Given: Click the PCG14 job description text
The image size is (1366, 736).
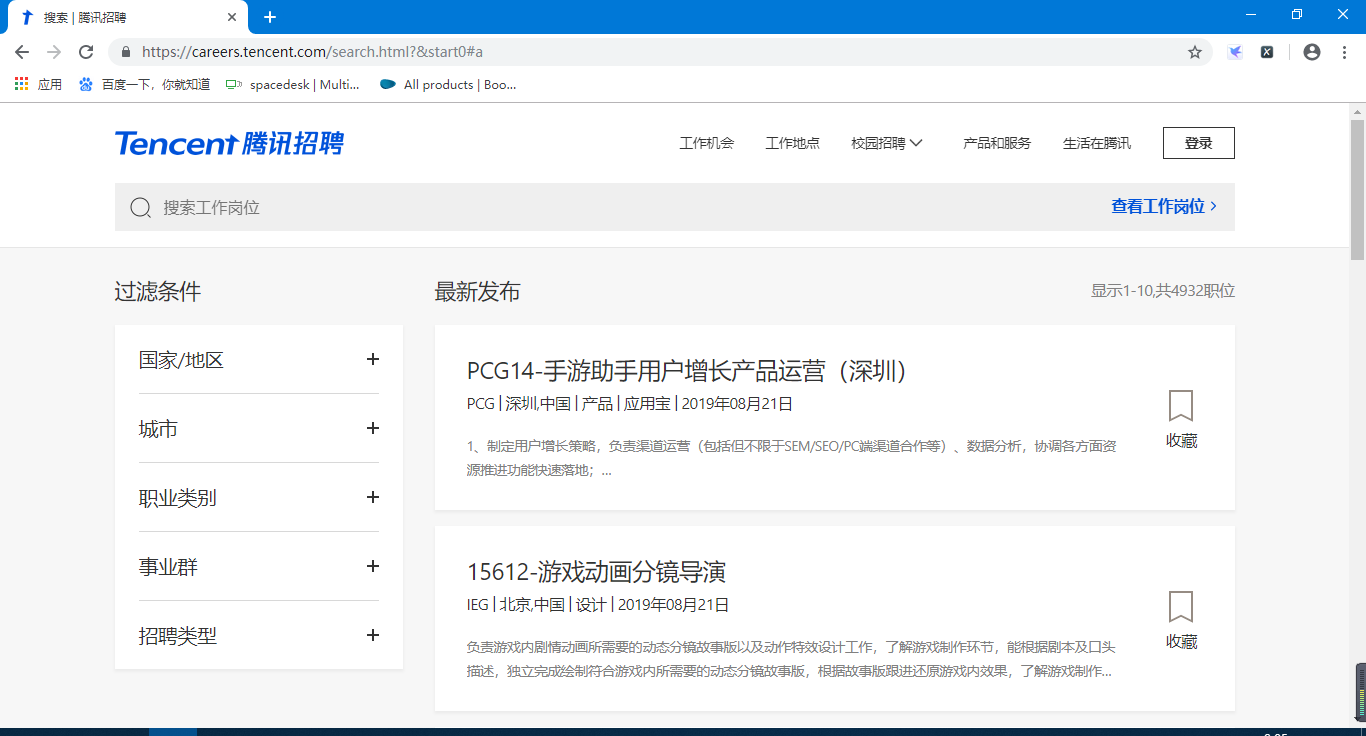Looking at the screenshot, I should [791, 458].
